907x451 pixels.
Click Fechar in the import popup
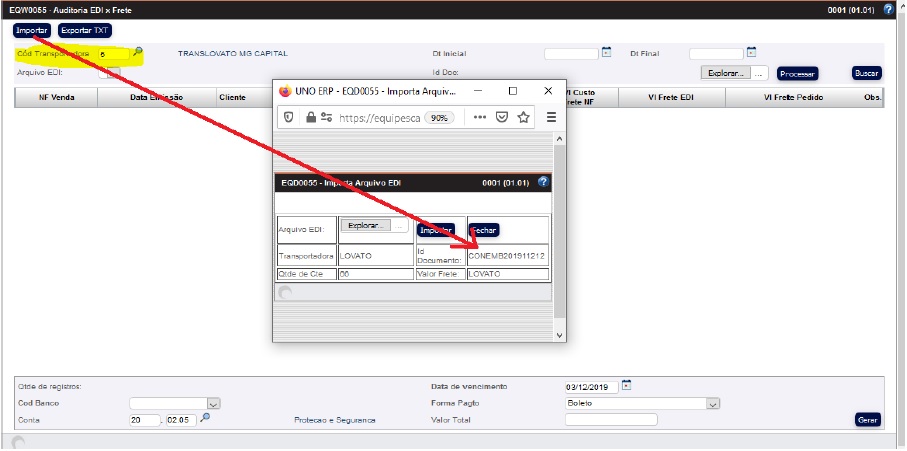coord(483,229)
